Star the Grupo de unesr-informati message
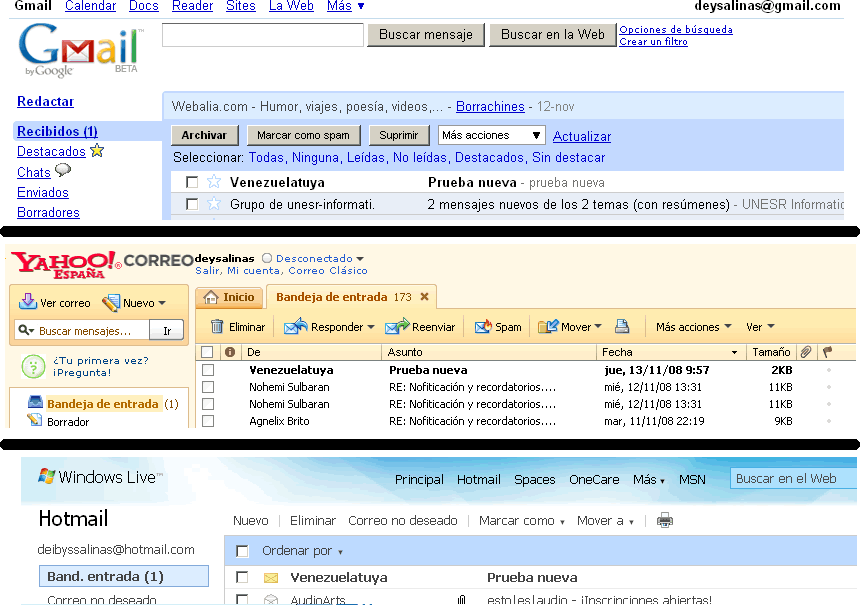Screen dimensions: 860x605 pyautogui.click(x=214, y=204)
